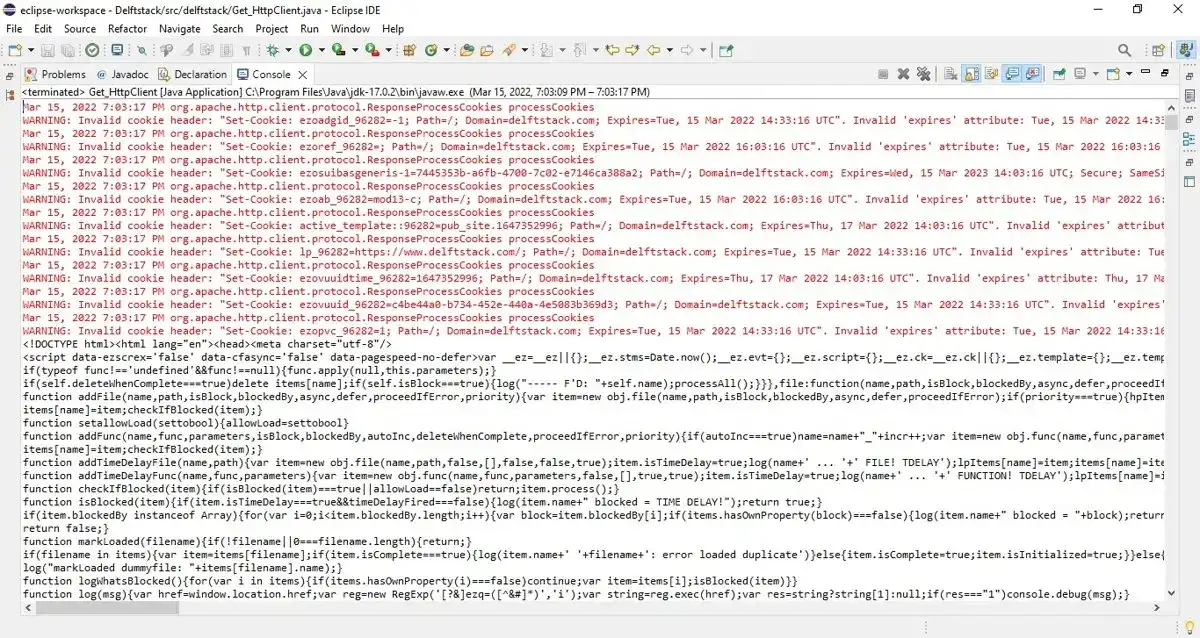The height and width of the screenshot is (638, 1200).
Task: Click the magnifier Search access icon
Action: tap(1124, 50)
